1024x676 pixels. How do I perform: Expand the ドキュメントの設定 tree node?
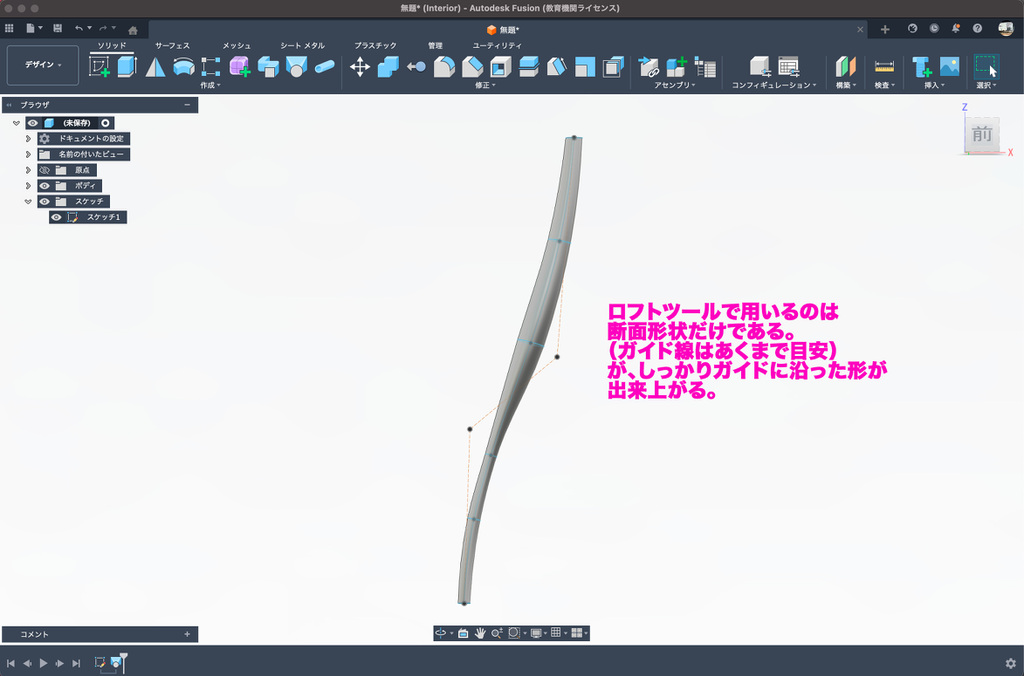click(28, 139)
